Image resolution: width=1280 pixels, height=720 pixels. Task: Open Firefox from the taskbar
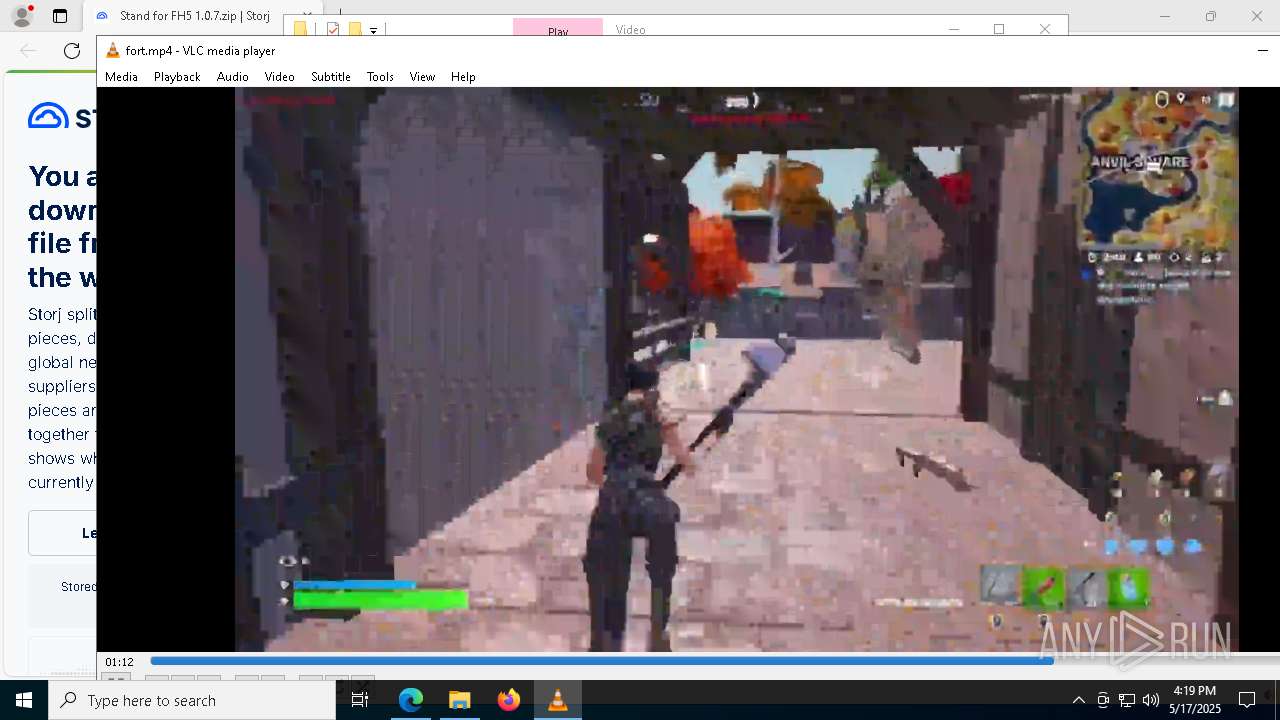508,700
